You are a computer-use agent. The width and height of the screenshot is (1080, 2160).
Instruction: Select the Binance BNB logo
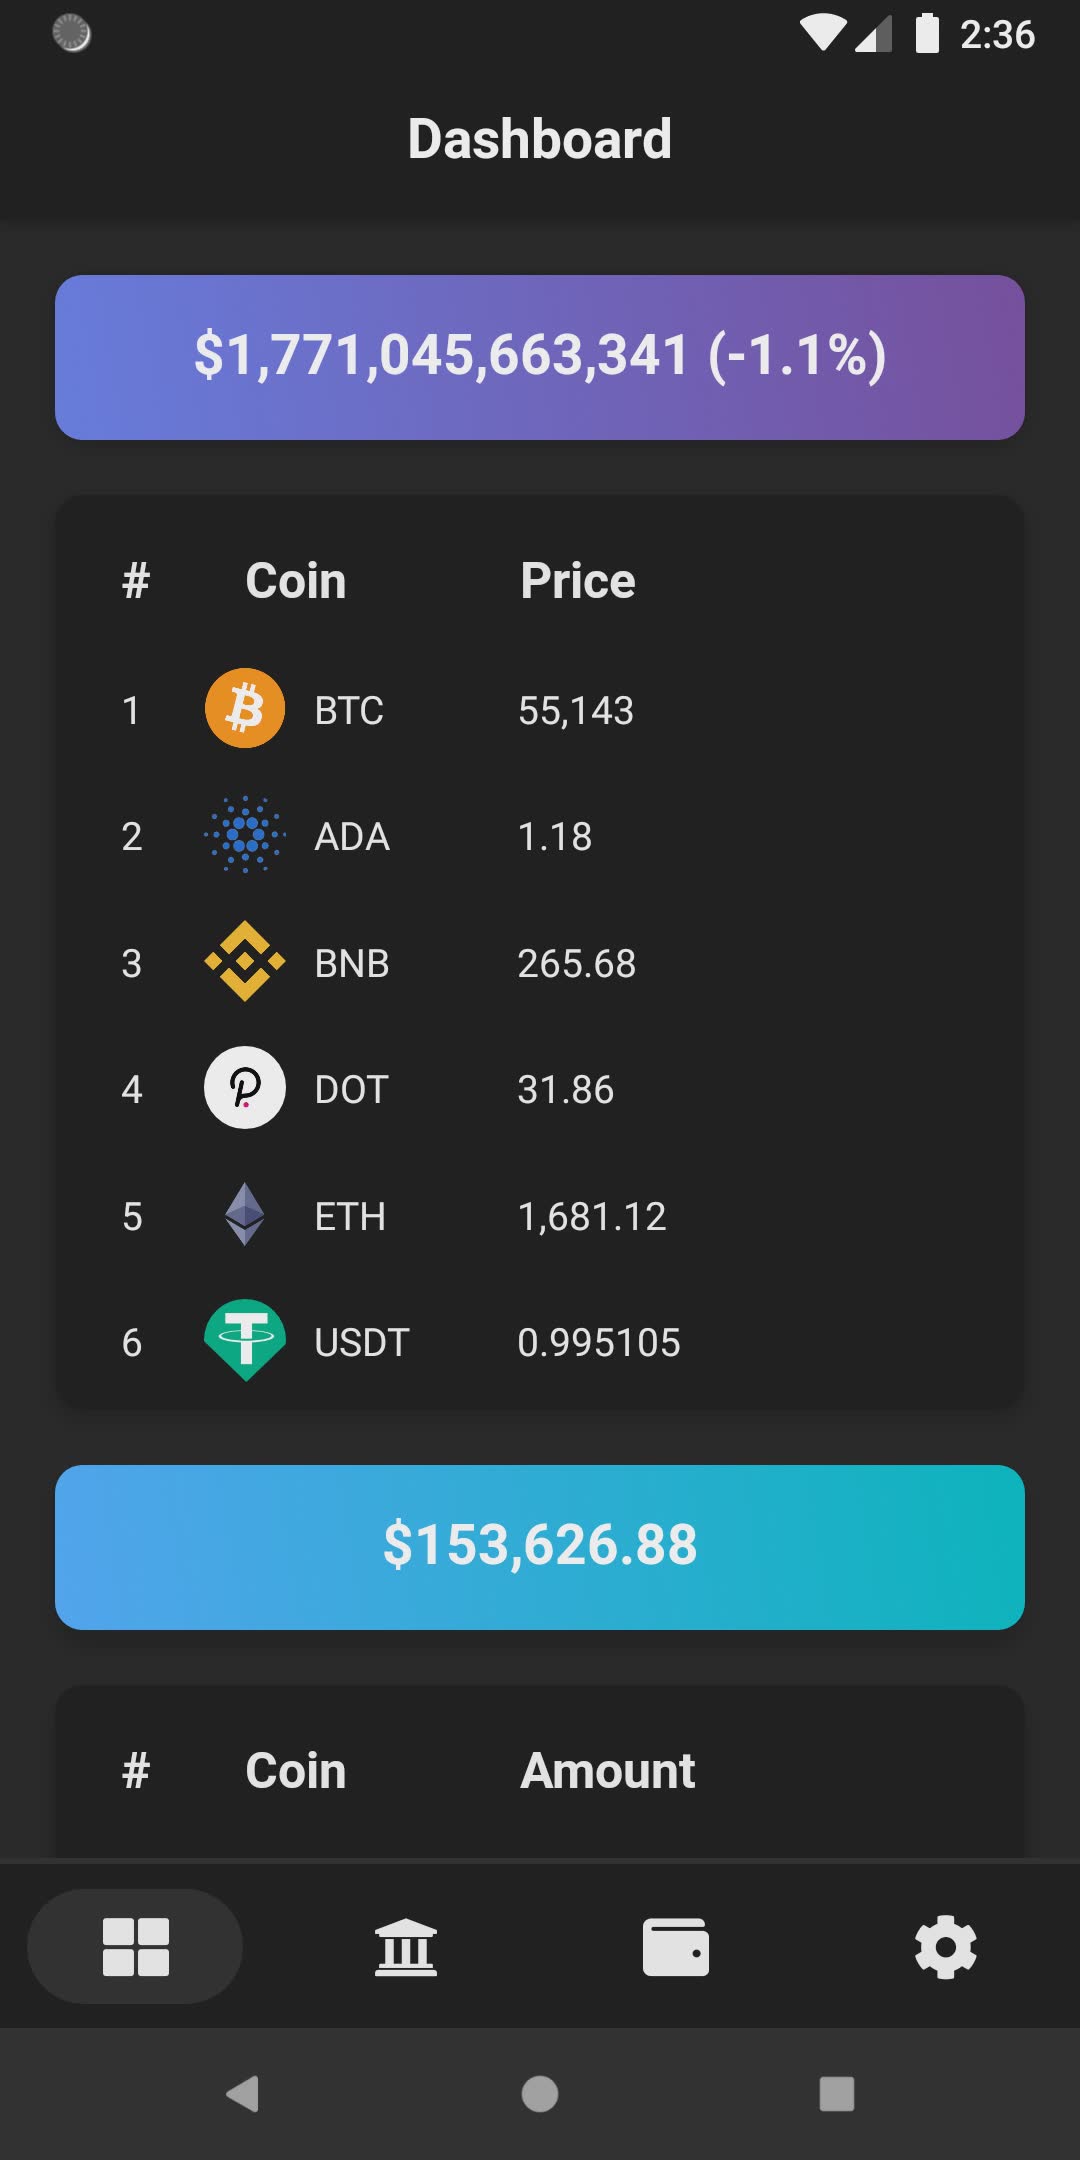click(245, 962)
